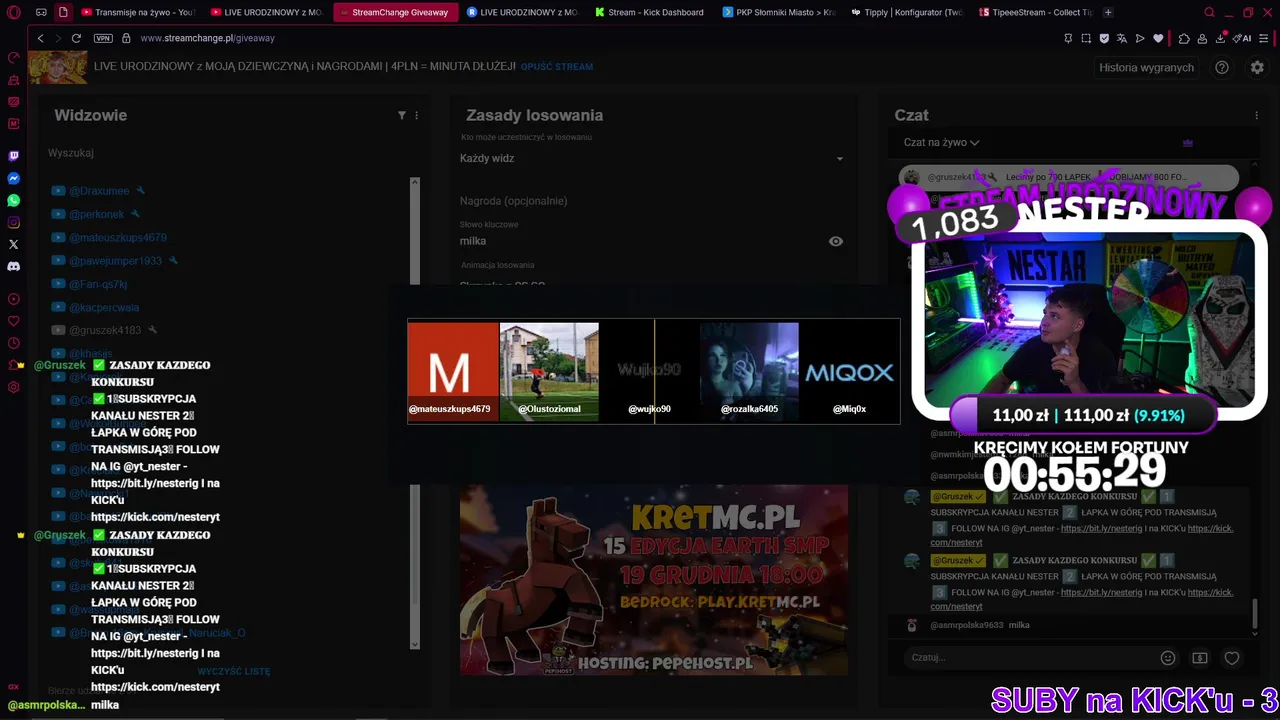This screenshot has height=720, width=1280.
Task: Open translate icon in browser toolbar
Action: (1122, 38)
